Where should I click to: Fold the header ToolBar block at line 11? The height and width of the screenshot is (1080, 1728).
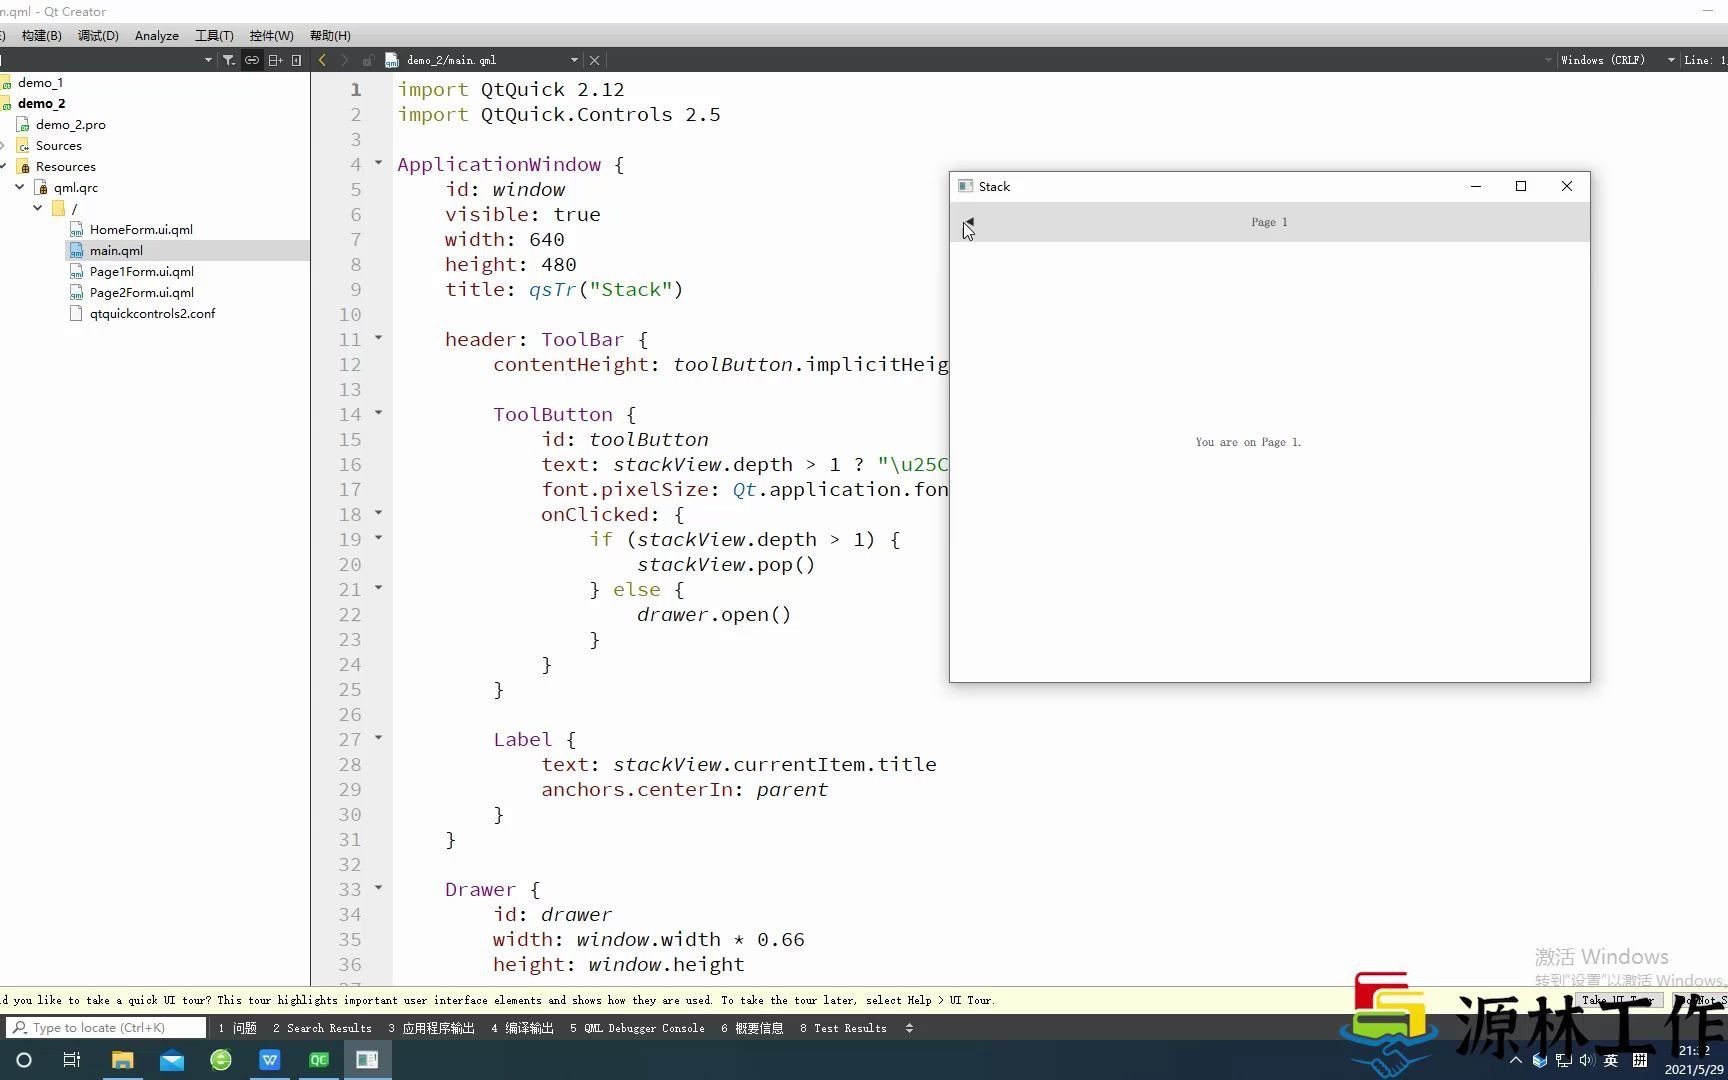[x=379, y=338]
